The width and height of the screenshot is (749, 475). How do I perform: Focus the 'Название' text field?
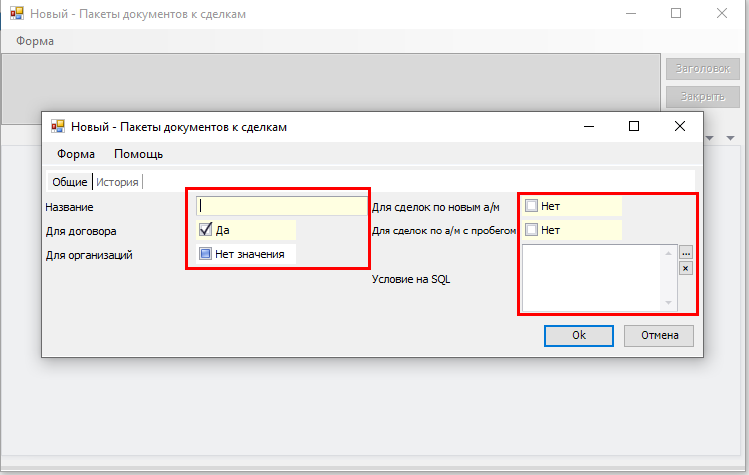pyautogui.click(x=283, y=206)
